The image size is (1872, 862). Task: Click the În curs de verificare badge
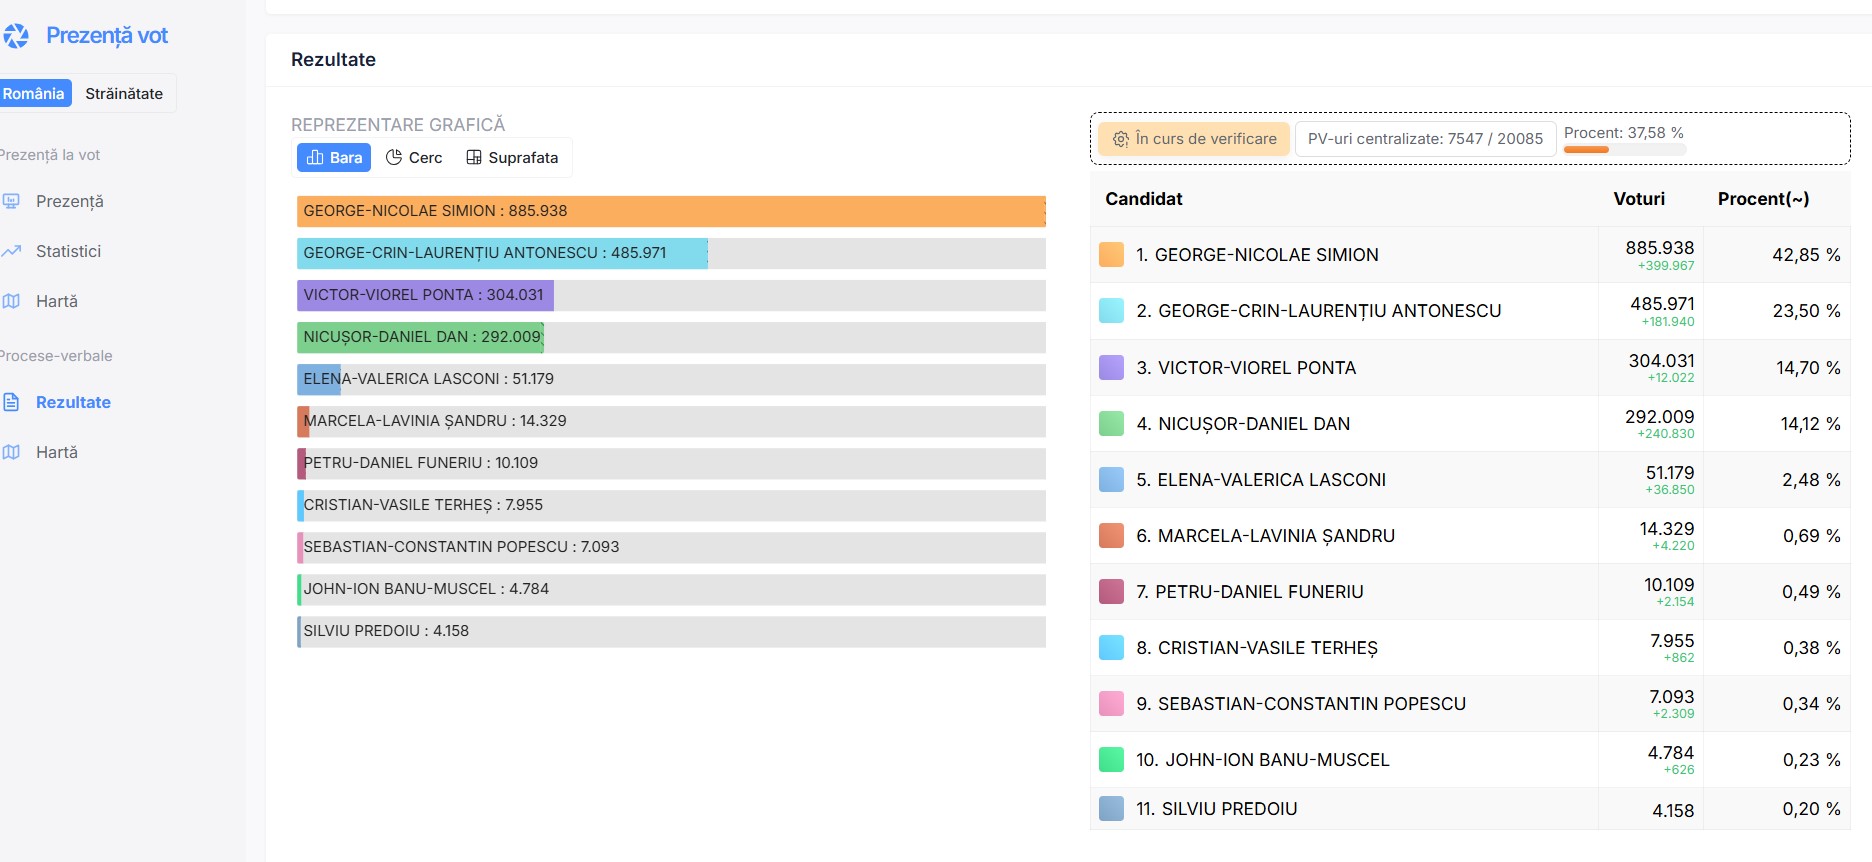[x=1195, y=139]
